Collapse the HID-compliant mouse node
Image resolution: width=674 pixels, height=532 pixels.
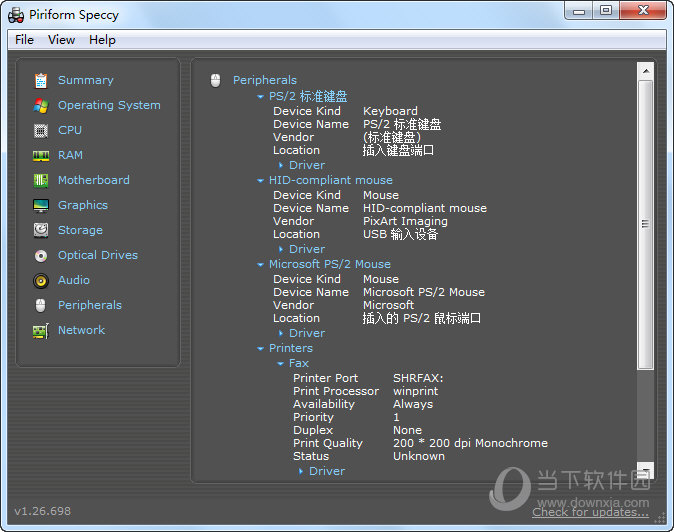tap(260, 180)
